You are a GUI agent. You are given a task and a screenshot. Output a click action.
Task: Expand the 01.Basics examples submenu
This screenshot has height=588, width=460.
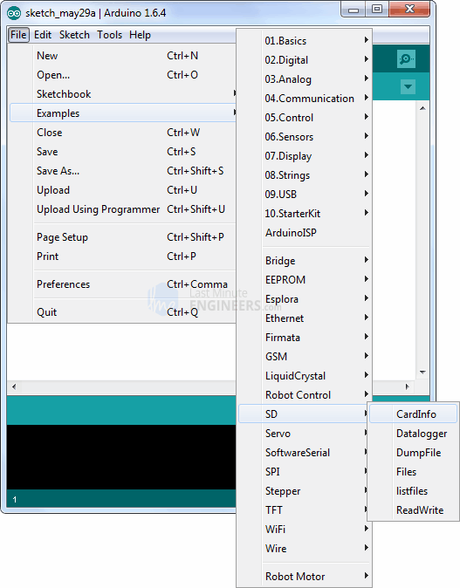tap(305, 40)
